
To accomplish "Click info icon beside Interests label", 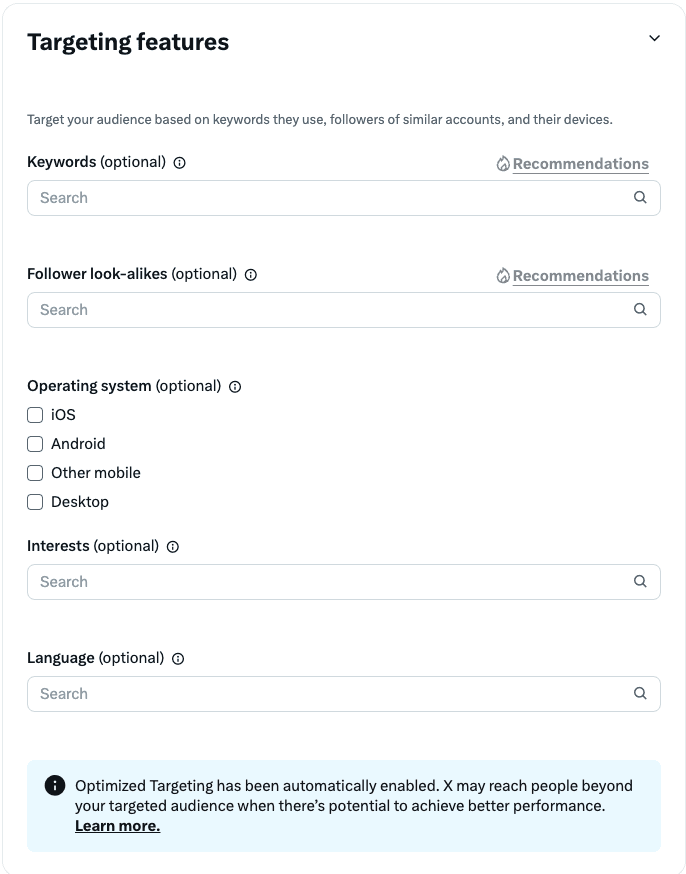I will [173, 547].
